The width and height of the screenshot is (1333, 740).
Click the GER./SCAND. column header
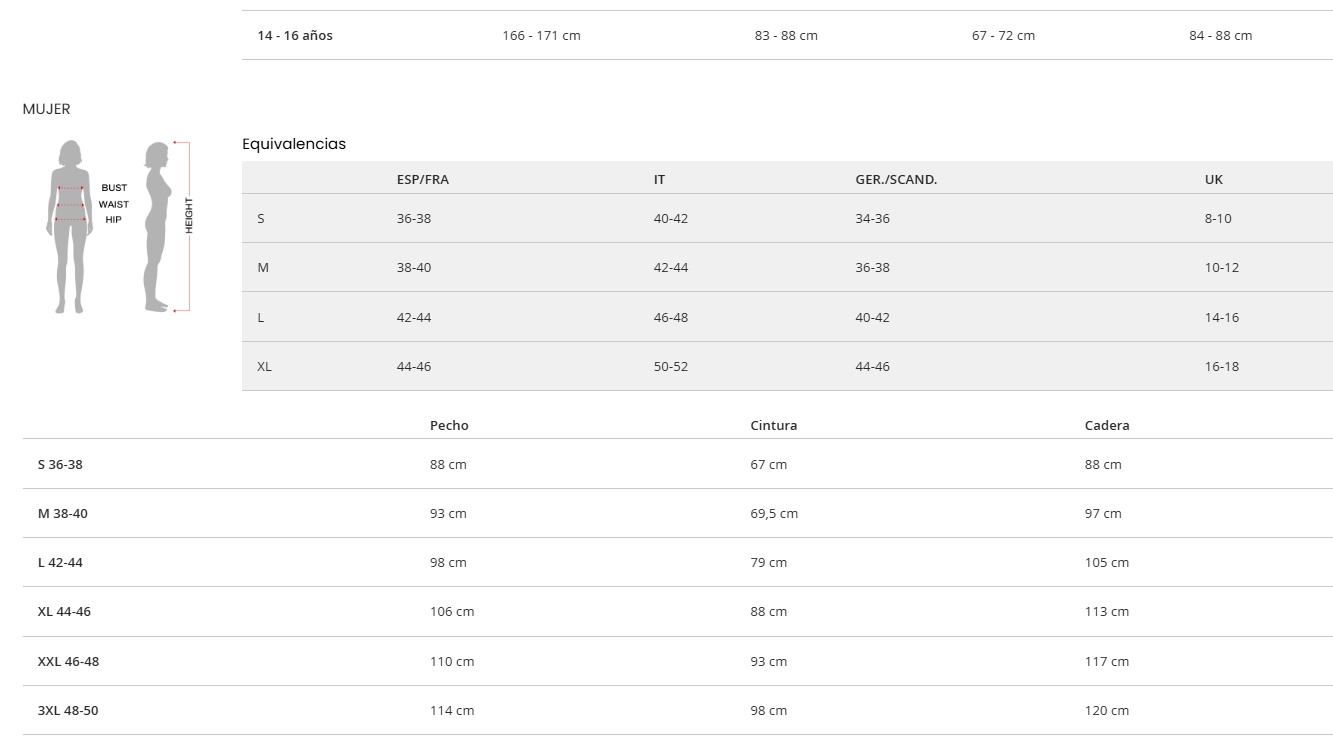(x=896, y=180)
